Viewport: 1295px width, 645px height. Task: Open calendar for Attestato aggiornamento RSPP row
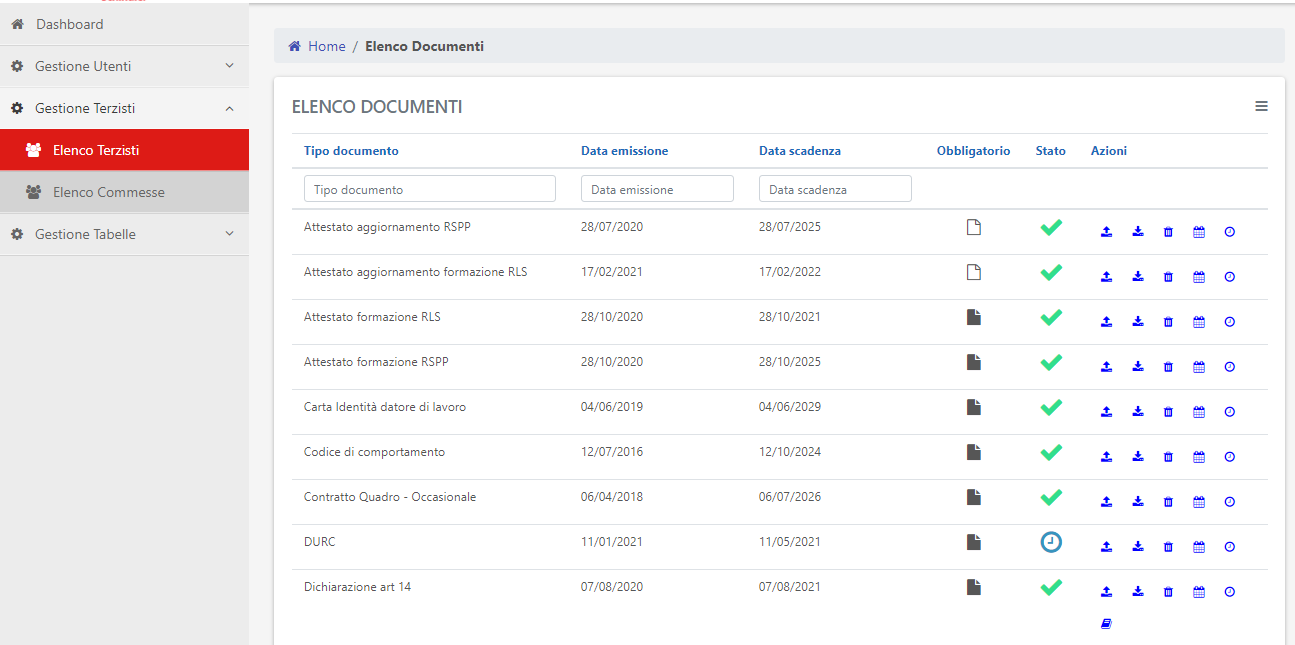(x=1199, y=232)
